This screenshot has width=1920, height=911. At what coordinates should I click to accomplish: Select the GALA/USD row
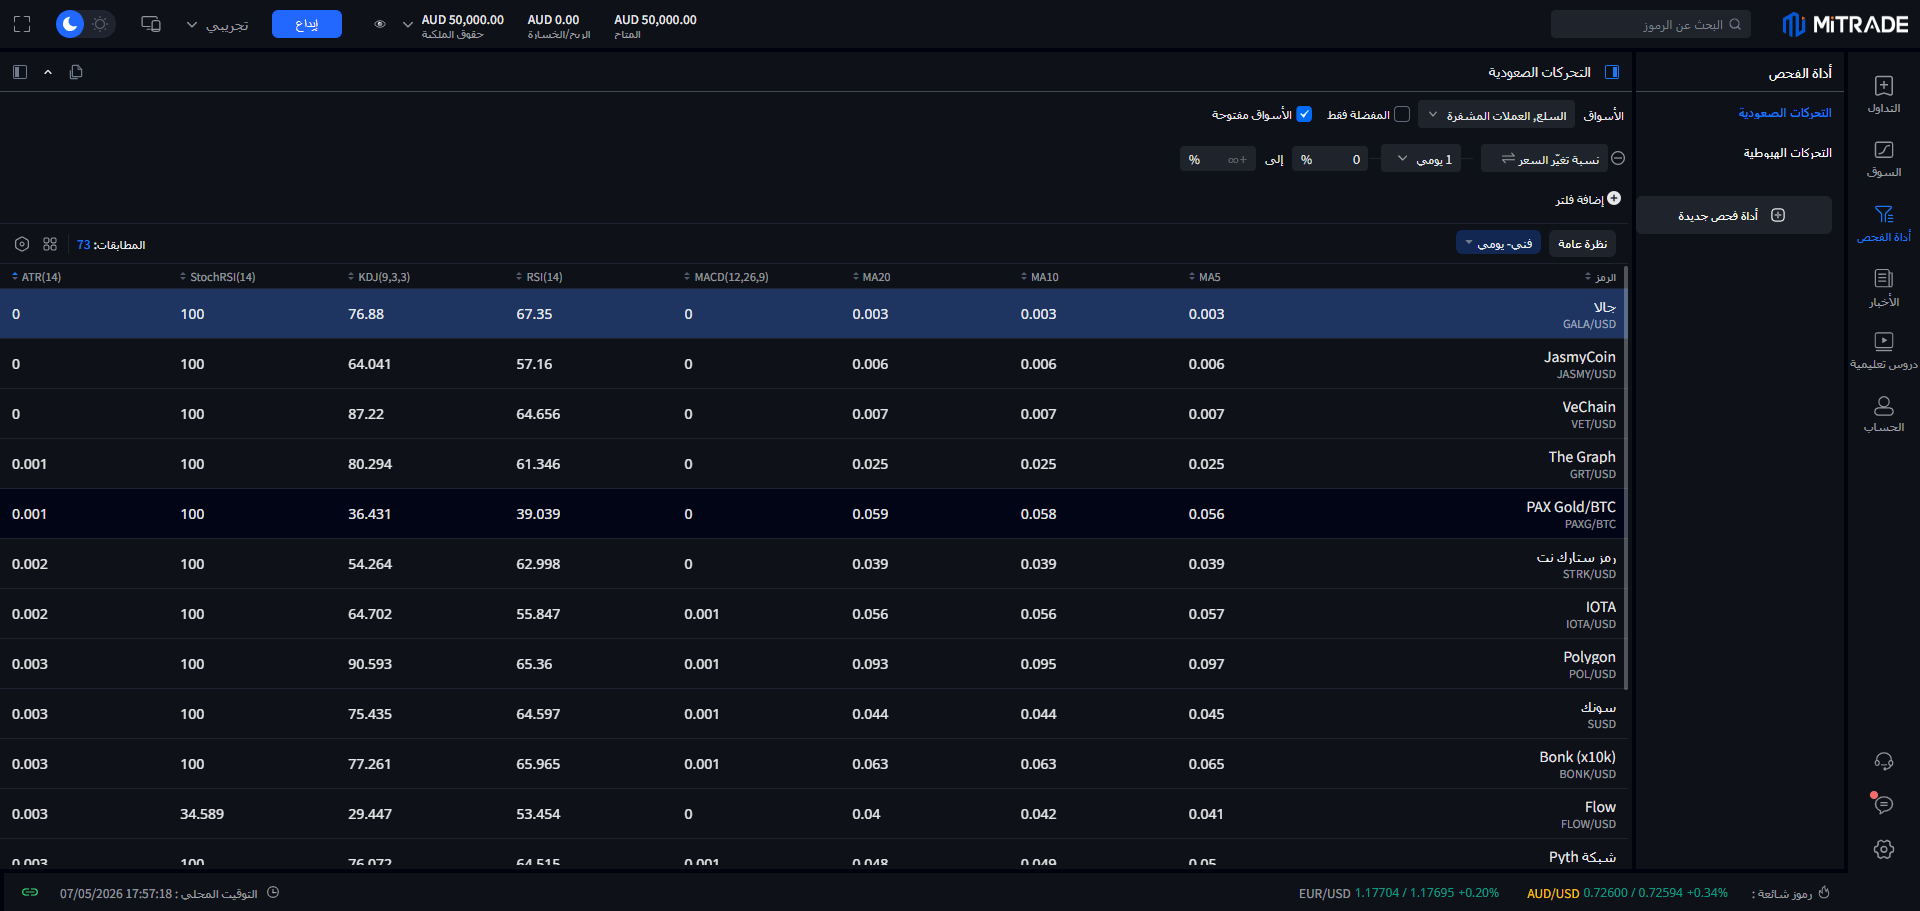coord(812,314)
